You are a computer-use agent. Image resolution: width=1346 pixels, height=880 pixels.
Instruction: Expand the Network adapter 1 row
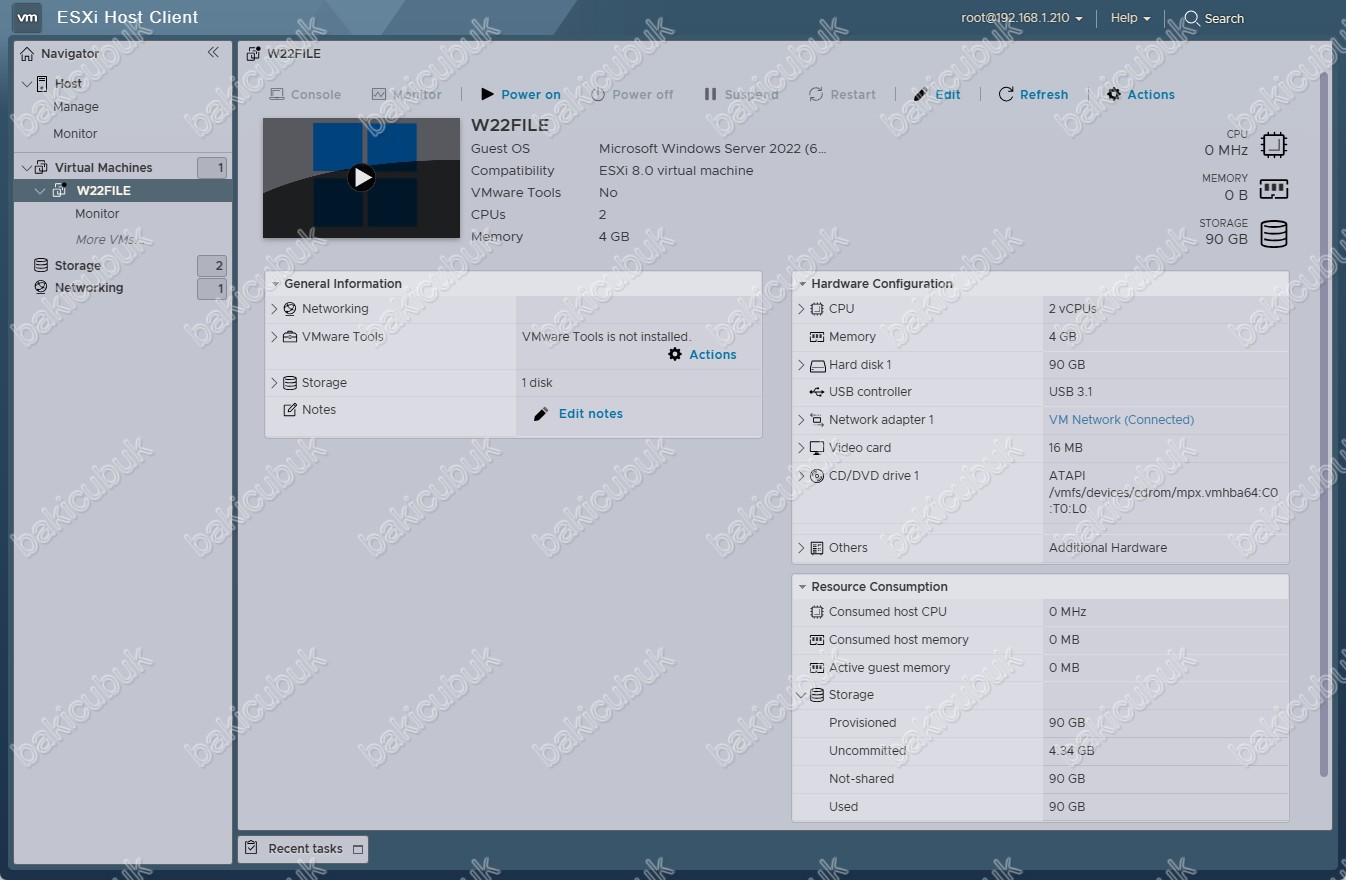[801, 420]
